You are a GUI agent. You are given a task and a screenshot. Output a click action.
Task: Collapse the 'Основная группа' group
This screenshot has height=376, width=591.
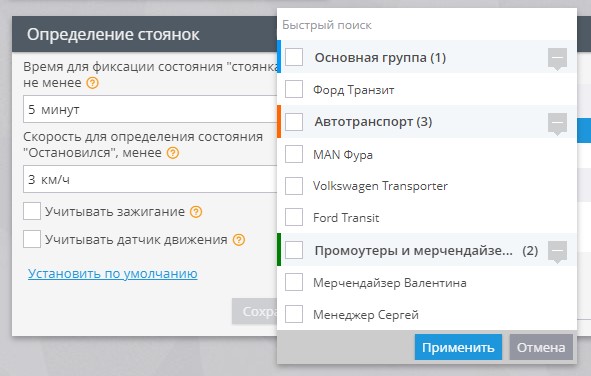[557, 58]
